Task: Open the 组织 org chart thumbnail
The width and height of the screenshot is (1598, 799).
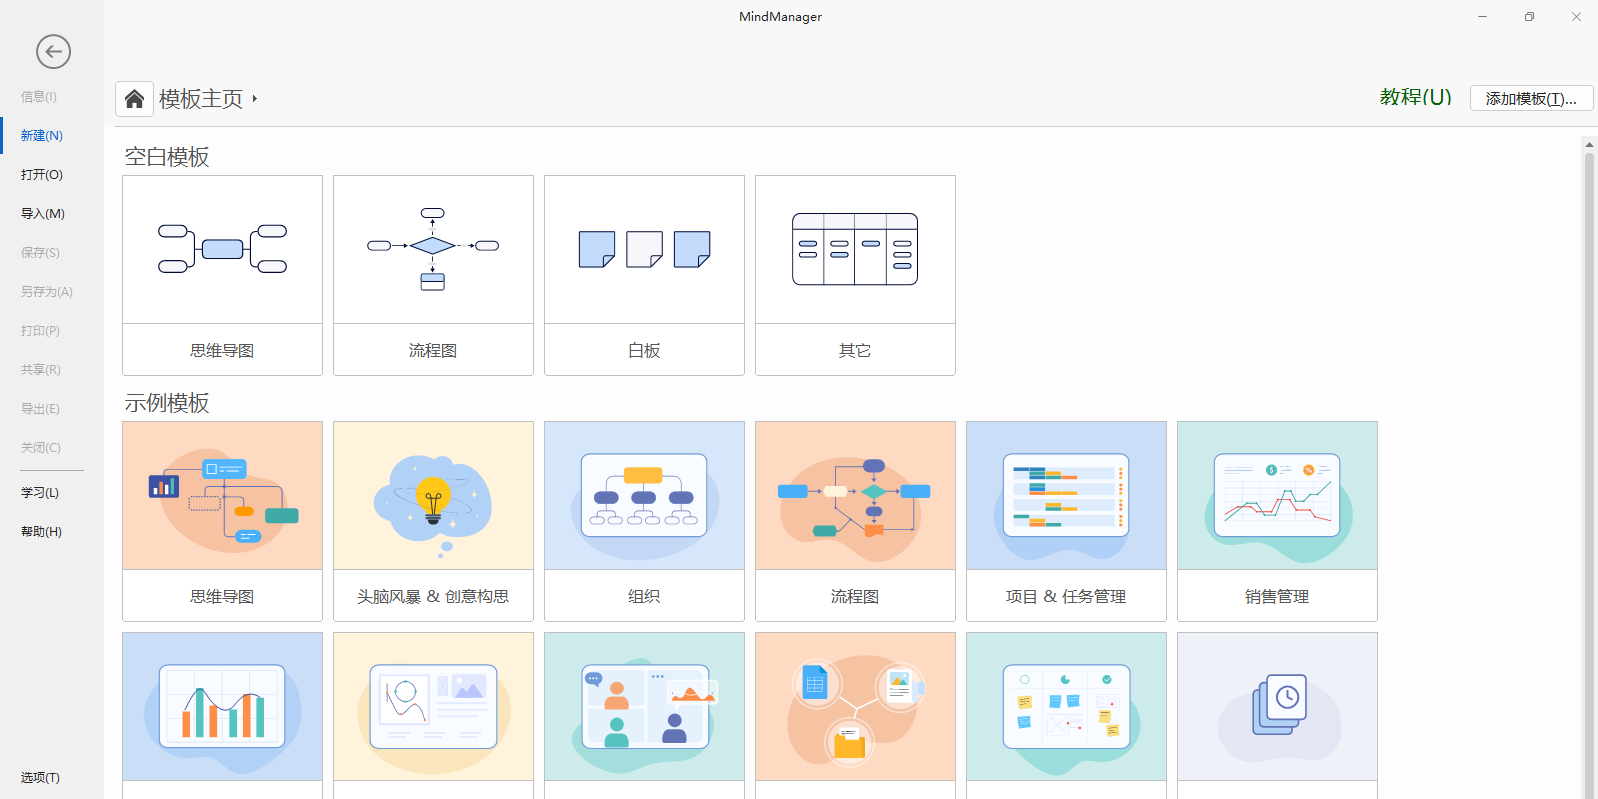Action: point(644,496)
